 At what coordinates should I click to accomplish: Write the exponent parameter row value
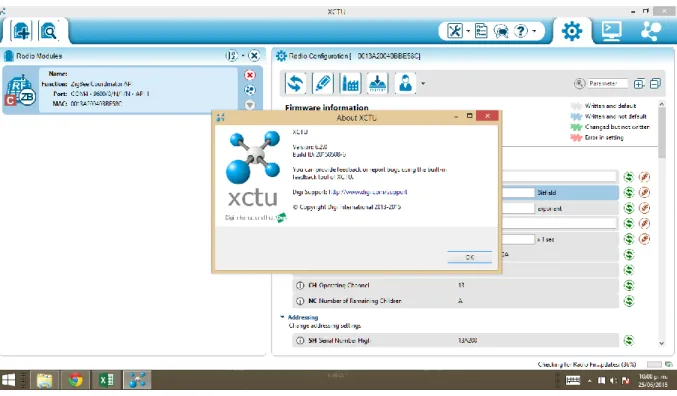tap(644, 208)
